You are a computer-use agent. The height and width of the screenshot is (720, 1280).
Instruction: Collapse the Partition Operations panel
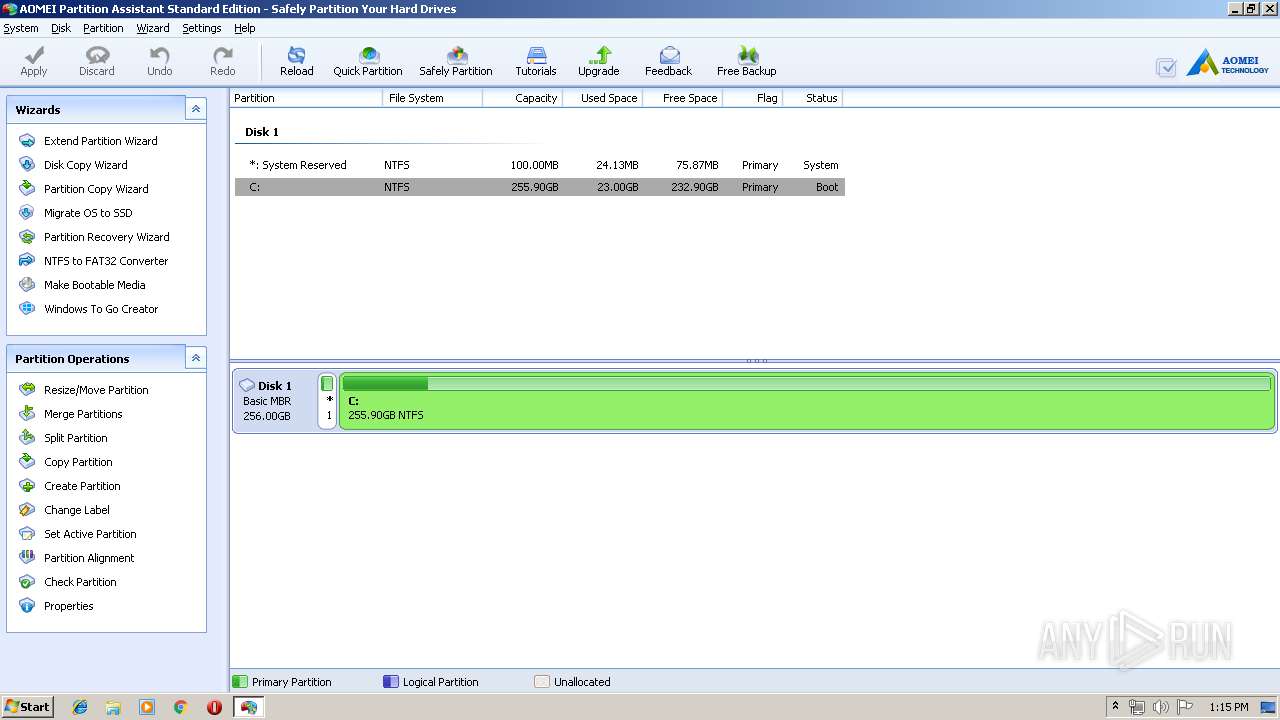coord(196,358)
